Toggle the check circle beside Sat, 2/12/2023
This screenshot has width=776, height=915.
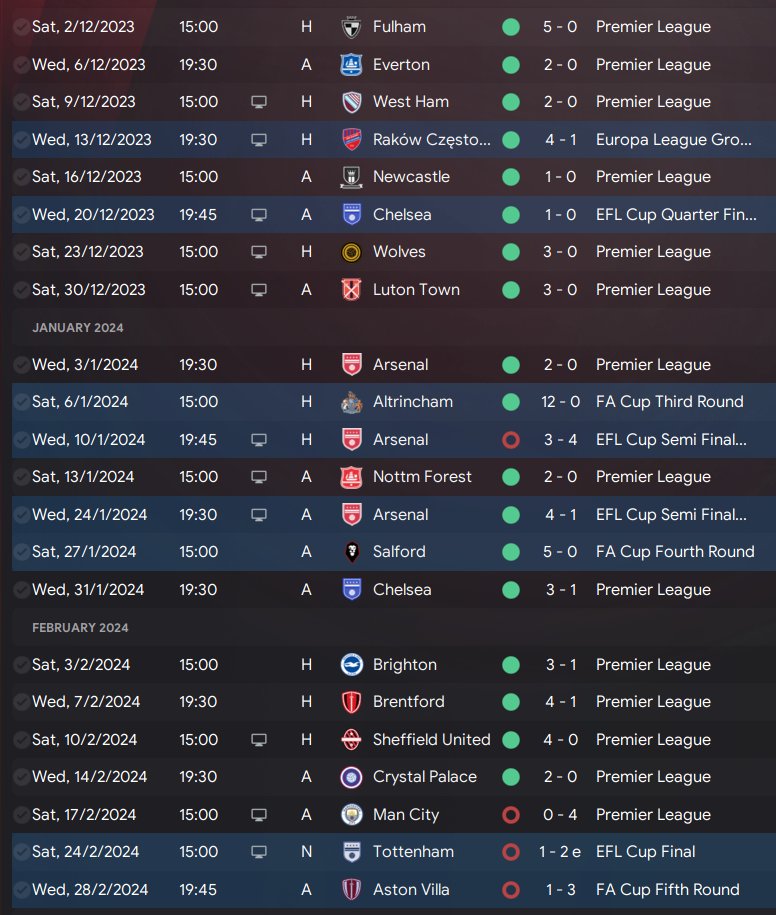click(21, 27)
